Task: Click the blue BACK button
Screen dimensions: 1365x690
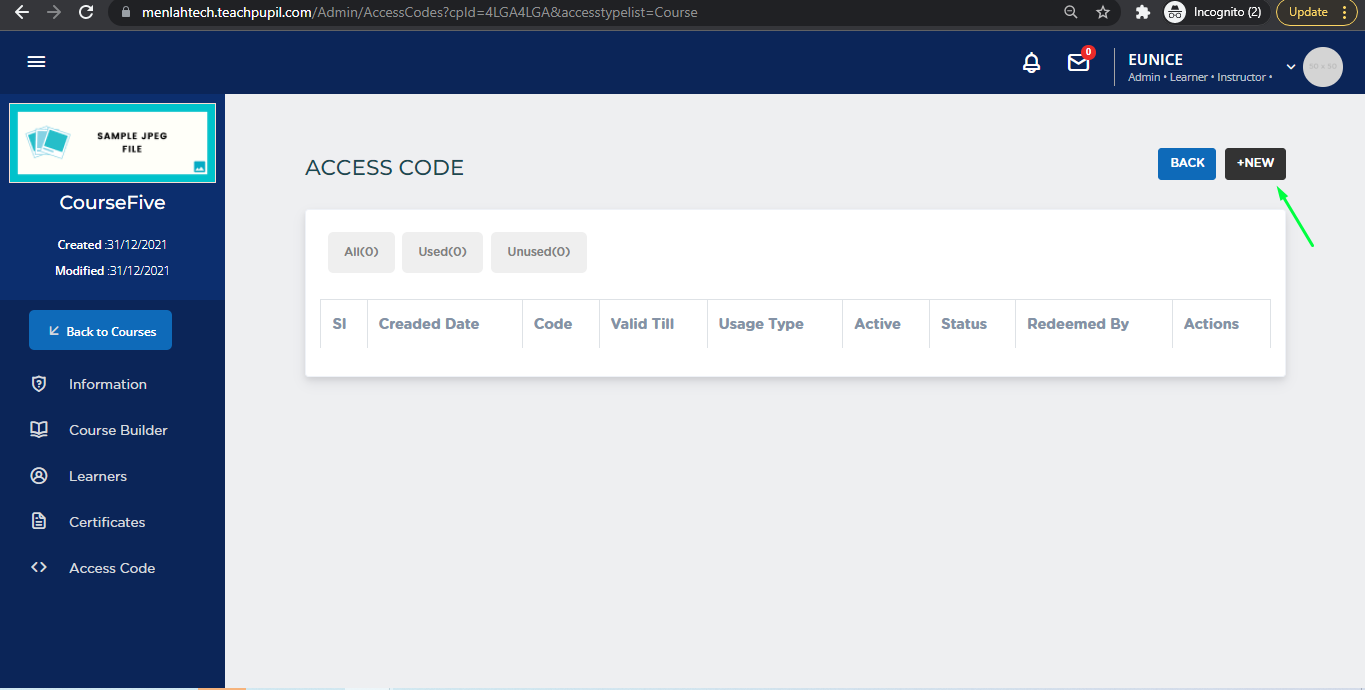Action: pyautogui.click(x=1187, y=163)
